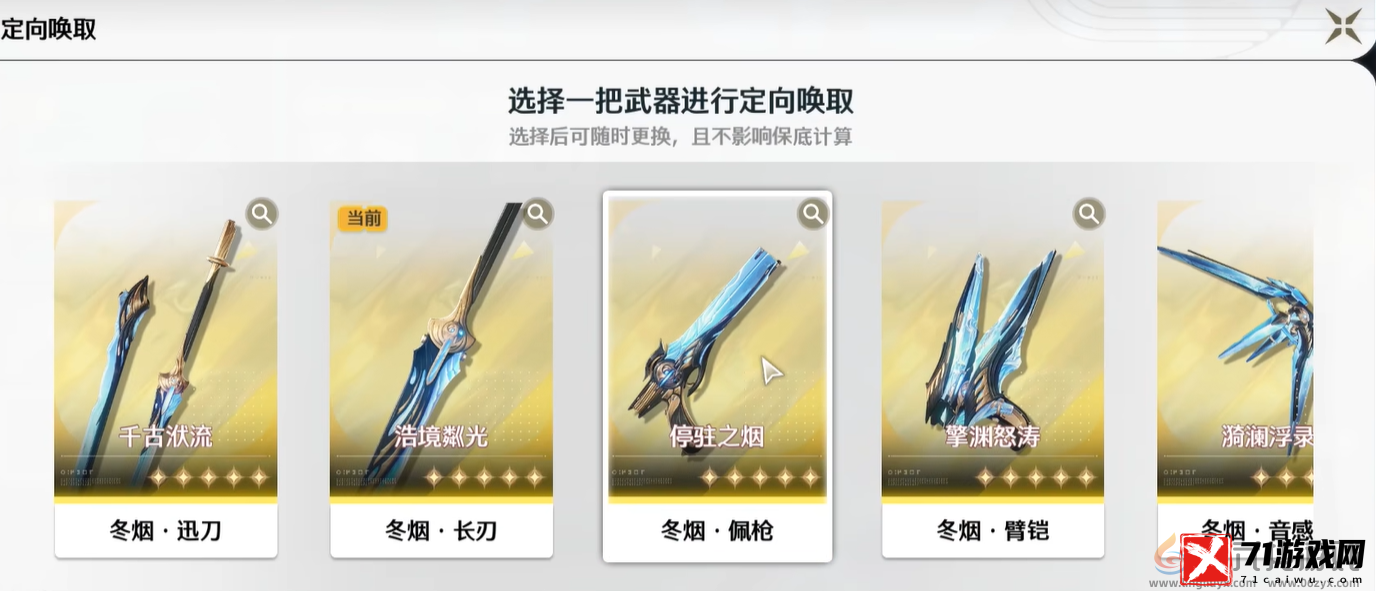Click the 停驻之烟 weapon name text
Viewport: 1376px width, 591px height.
point(717,436)
